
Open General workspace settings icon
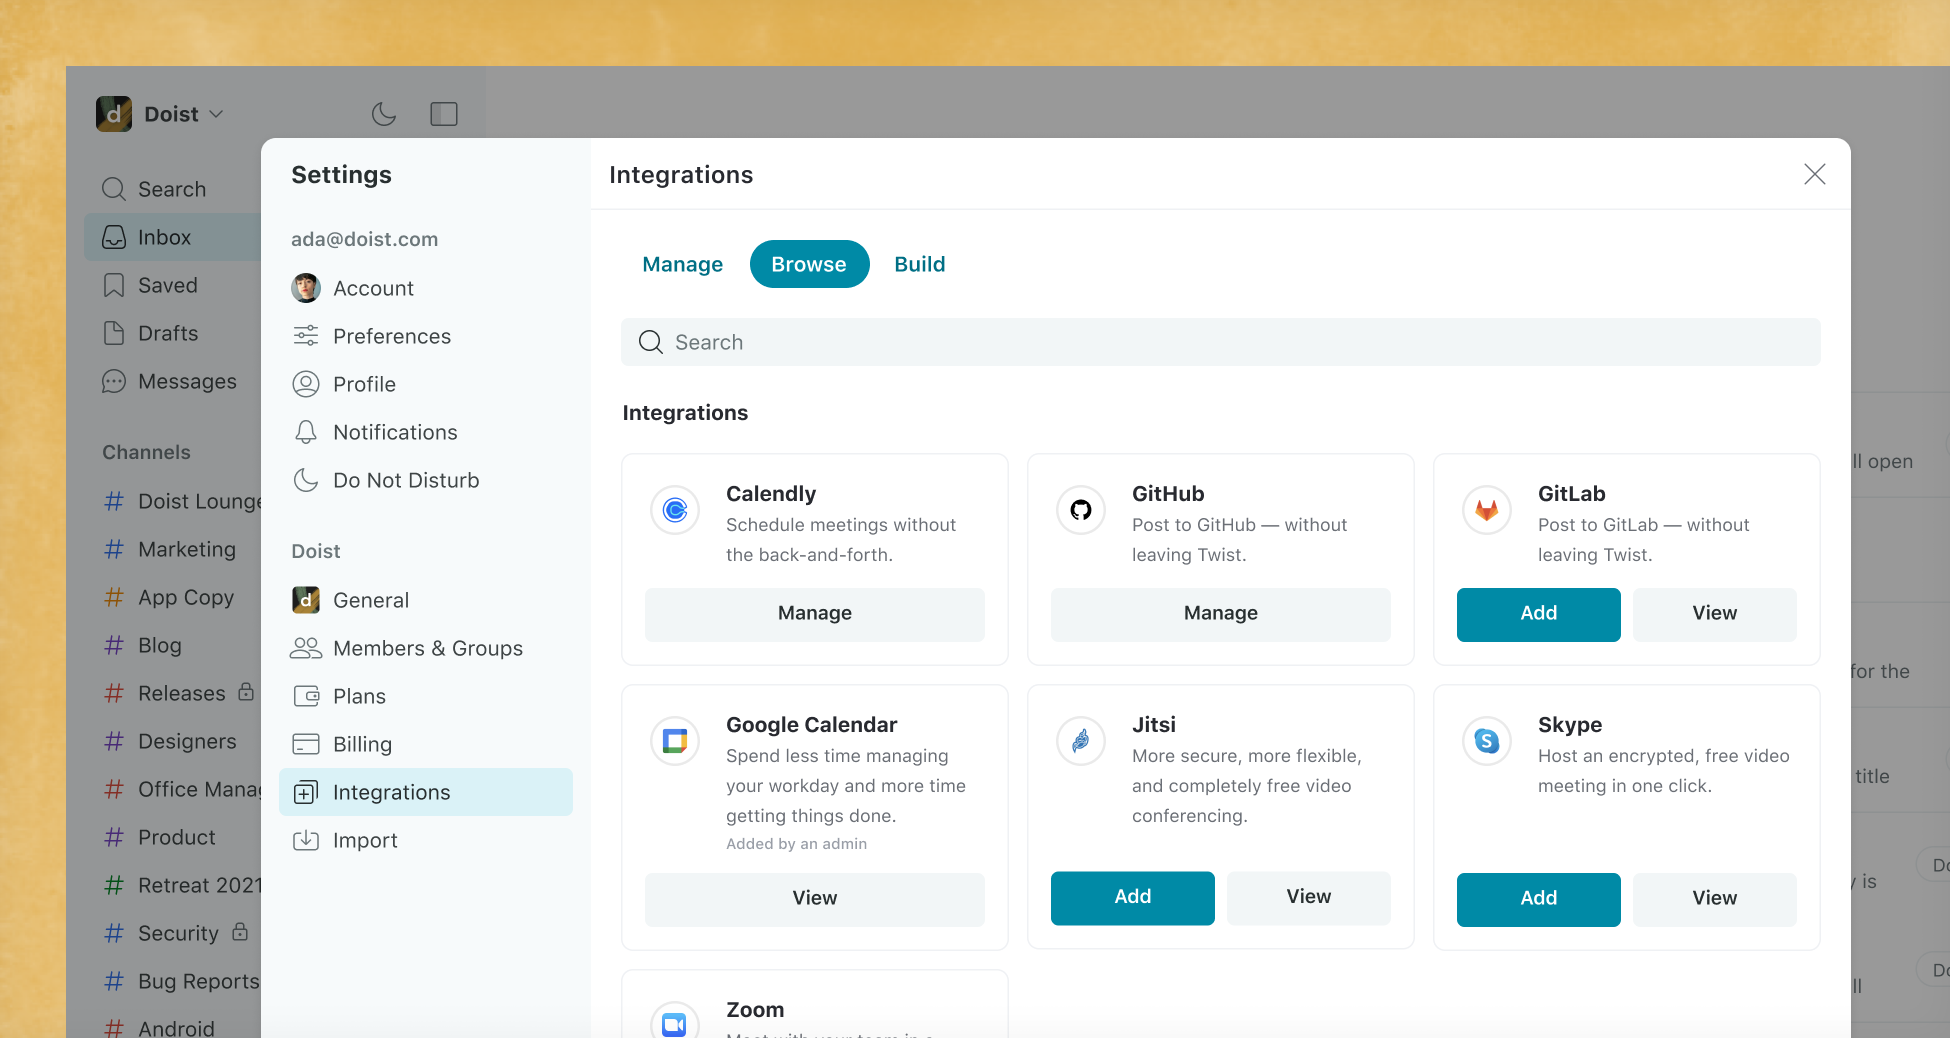point(306,600)
